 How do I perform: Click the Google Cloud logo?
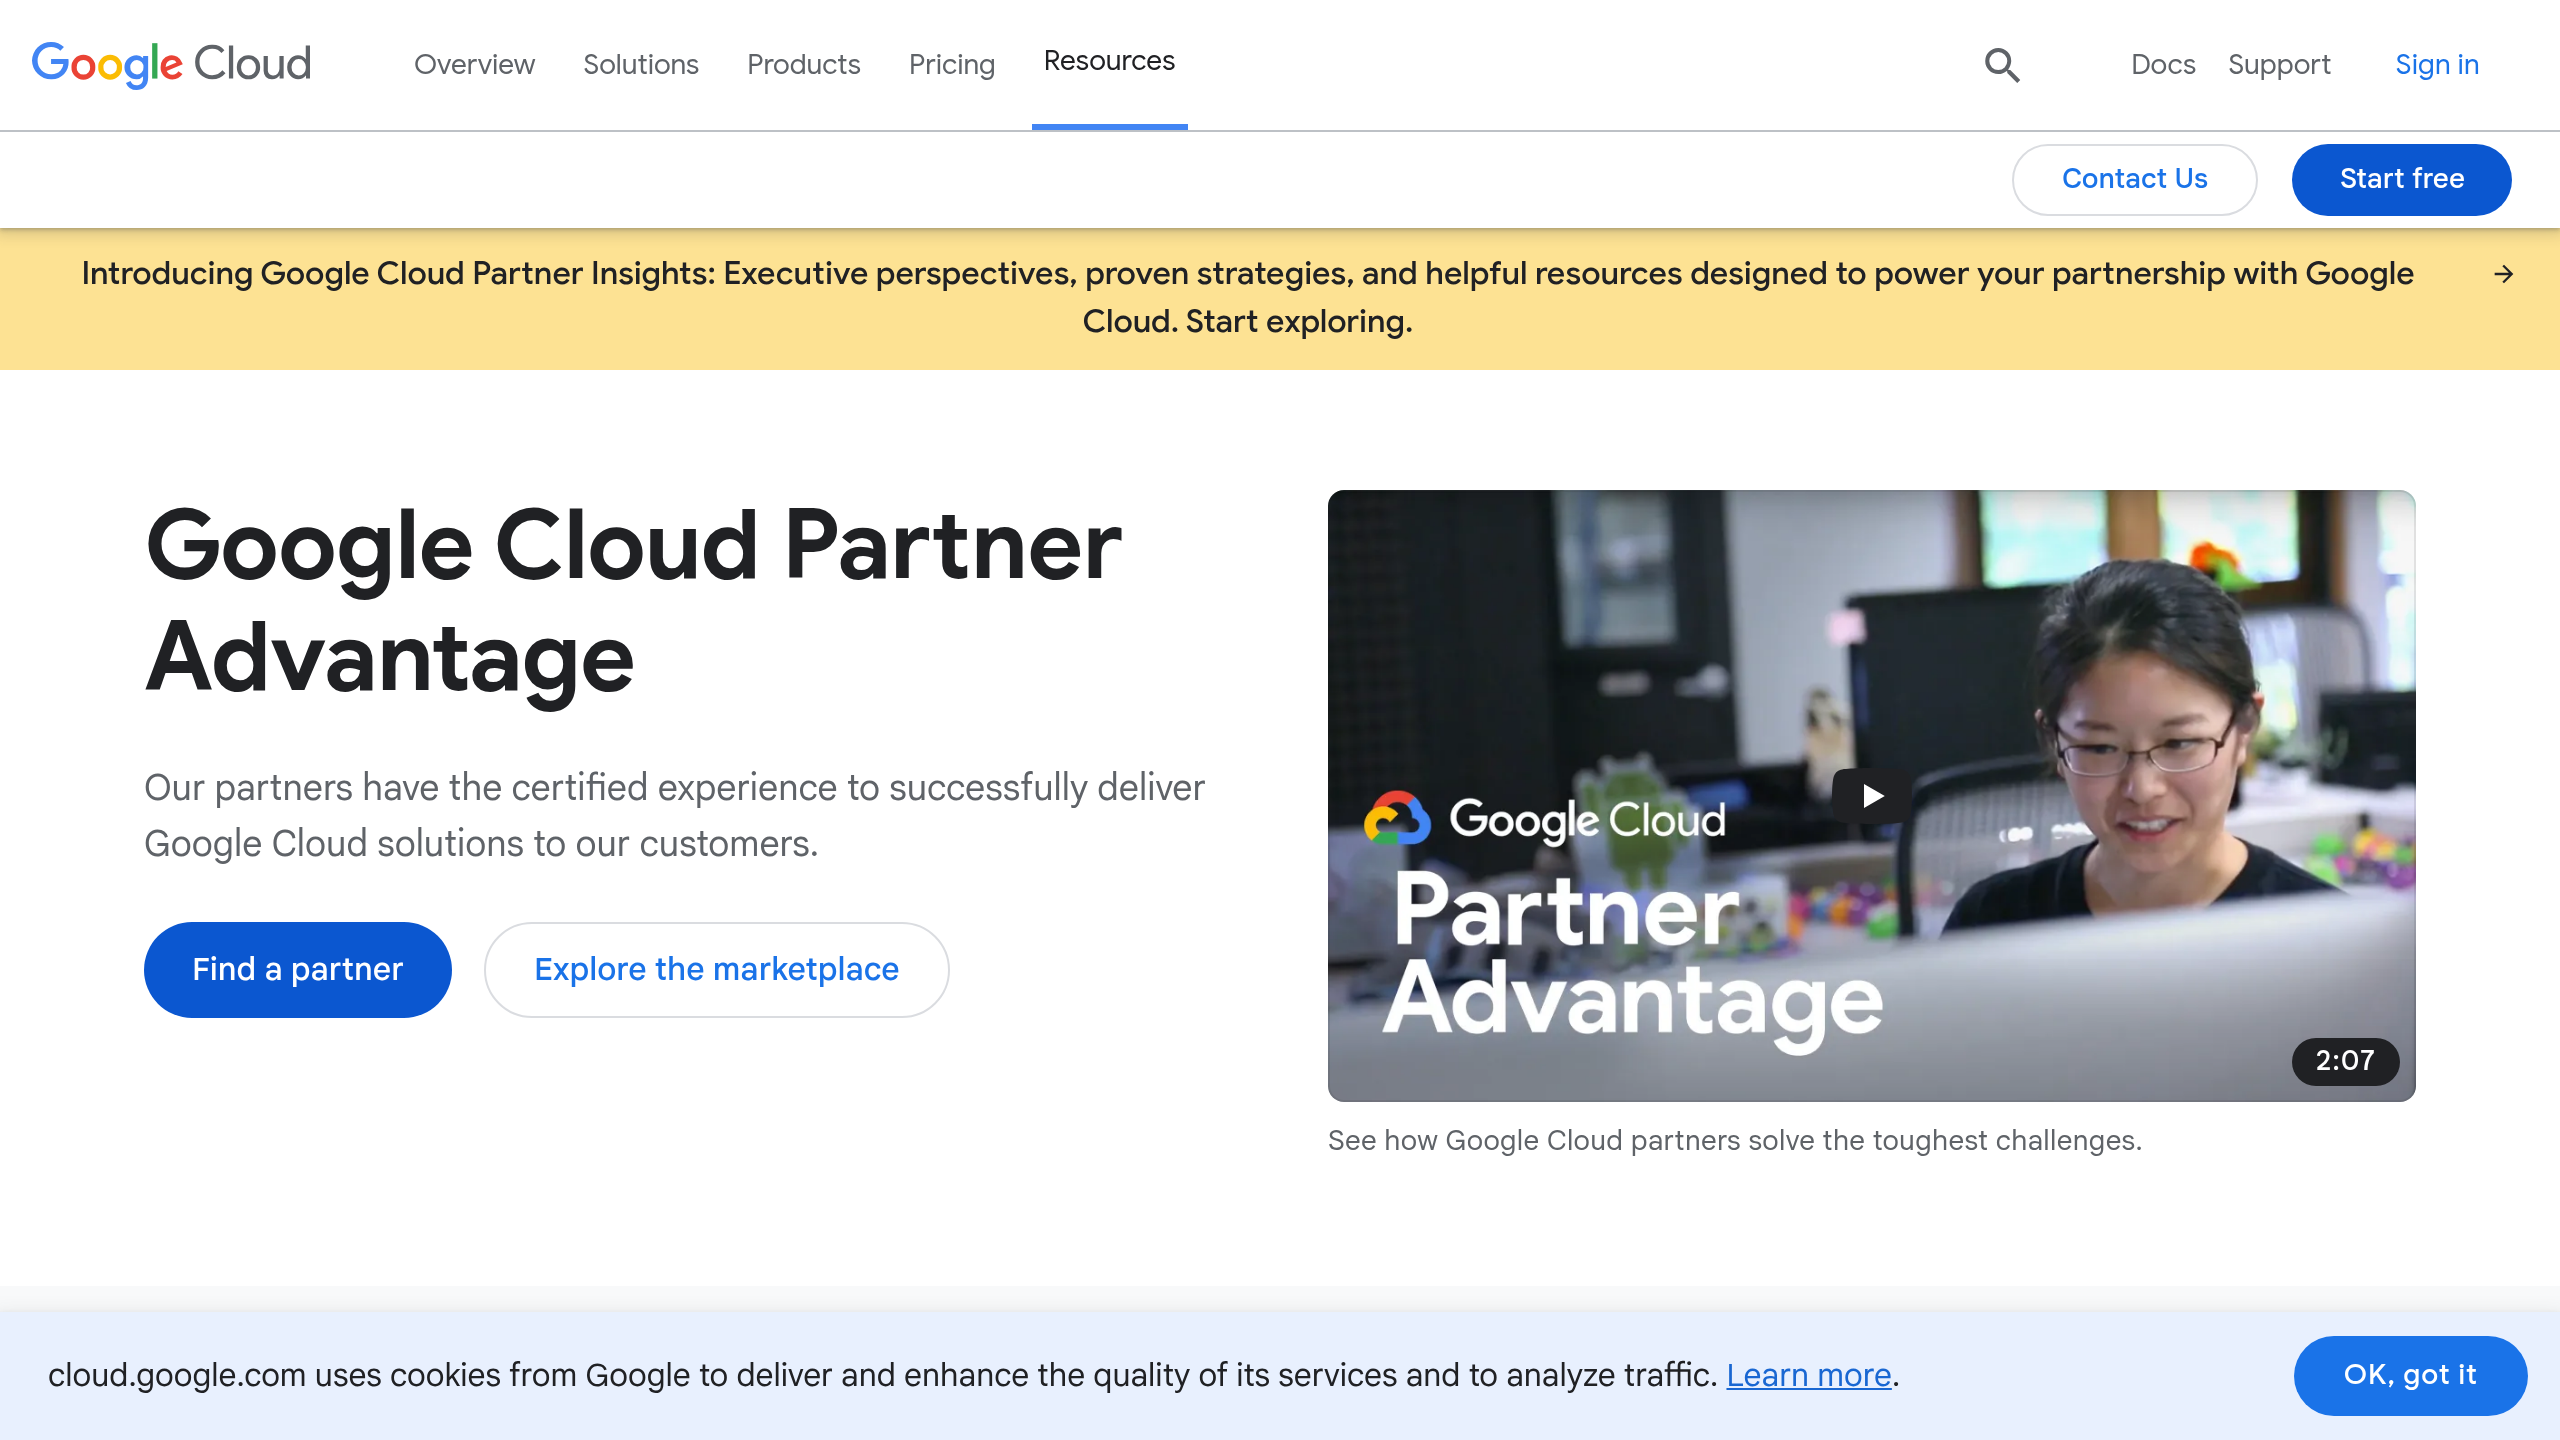click(x=171, y=64)
